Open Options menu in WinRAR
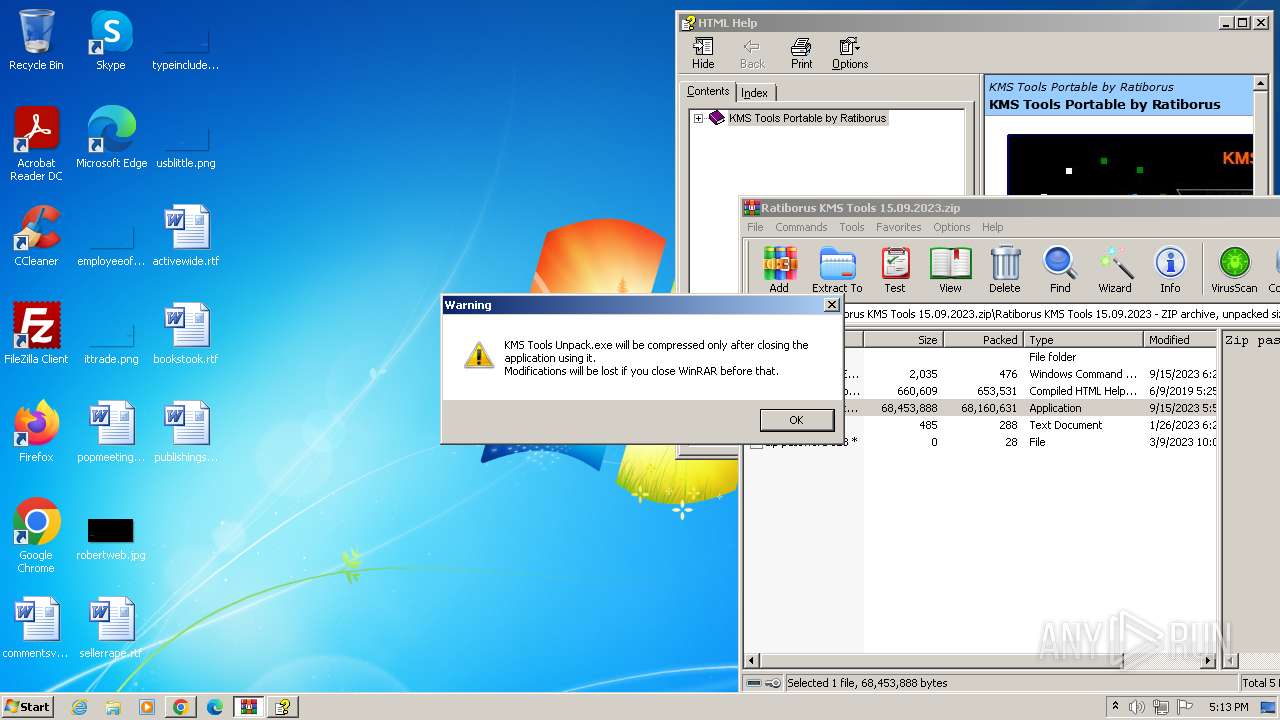The width and height of the screenshot is (1280, 720). (x=952, y=227)
